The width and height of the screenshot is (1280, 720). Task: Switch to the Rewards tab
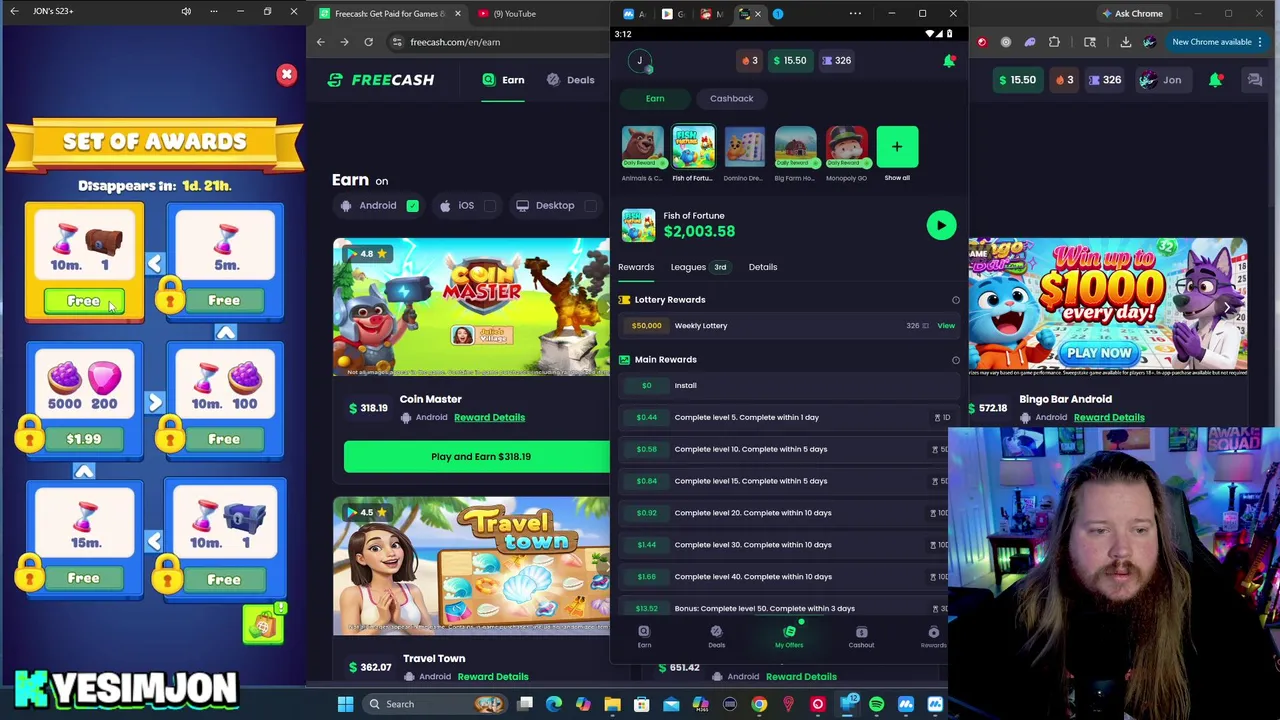coord(636,267)
